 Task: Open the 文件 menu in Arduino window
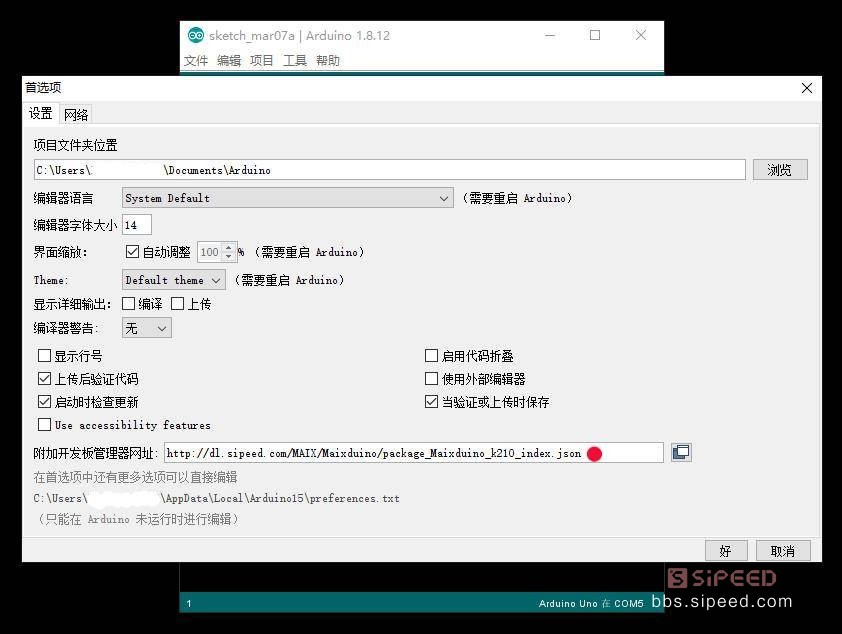click(196, 61)
